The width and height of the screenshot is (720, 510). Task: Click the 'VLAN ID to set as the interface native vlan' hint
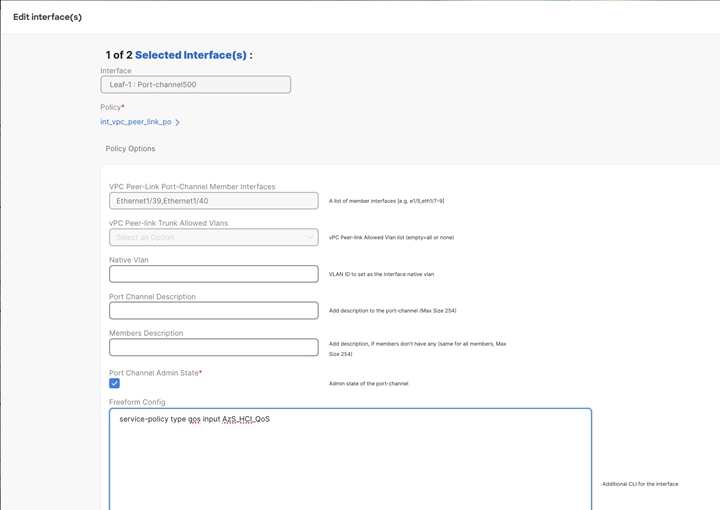(x=381, y=274)
